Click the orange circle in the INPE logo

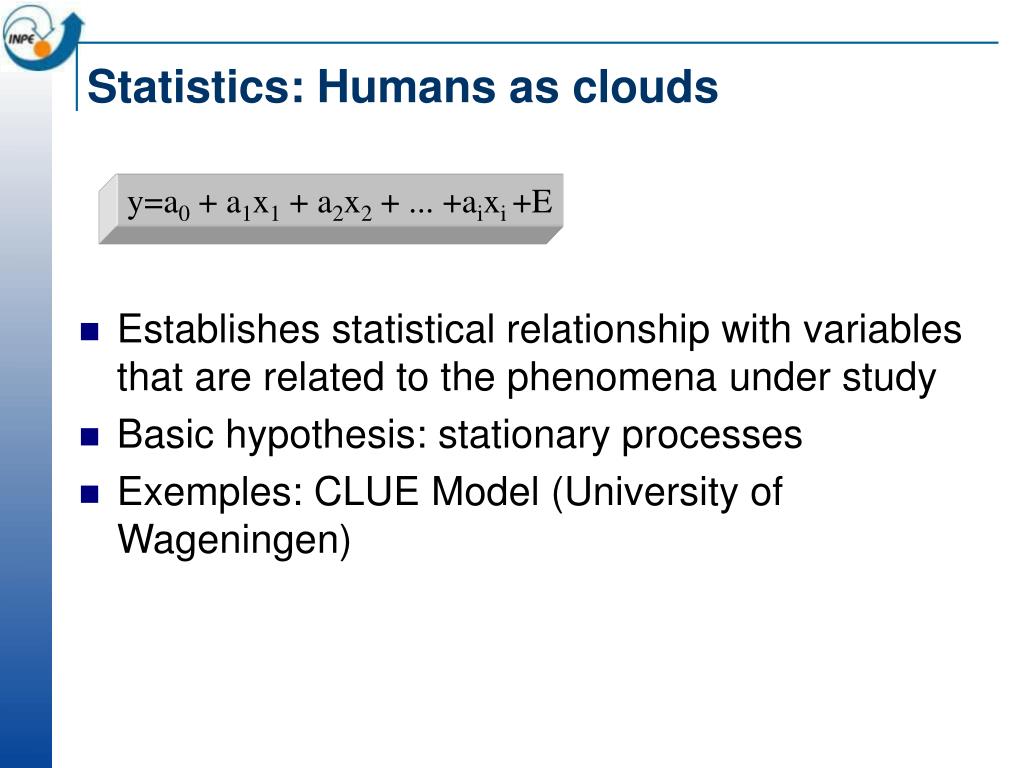[42, 50]
